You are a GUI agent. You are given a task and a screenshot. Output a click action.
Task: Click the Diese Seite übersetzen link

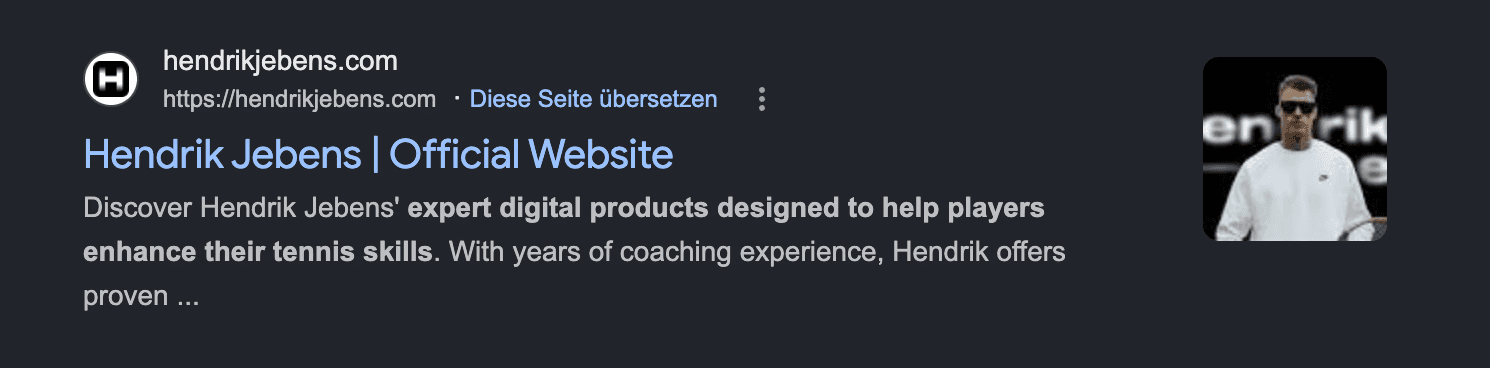[593, 99]
